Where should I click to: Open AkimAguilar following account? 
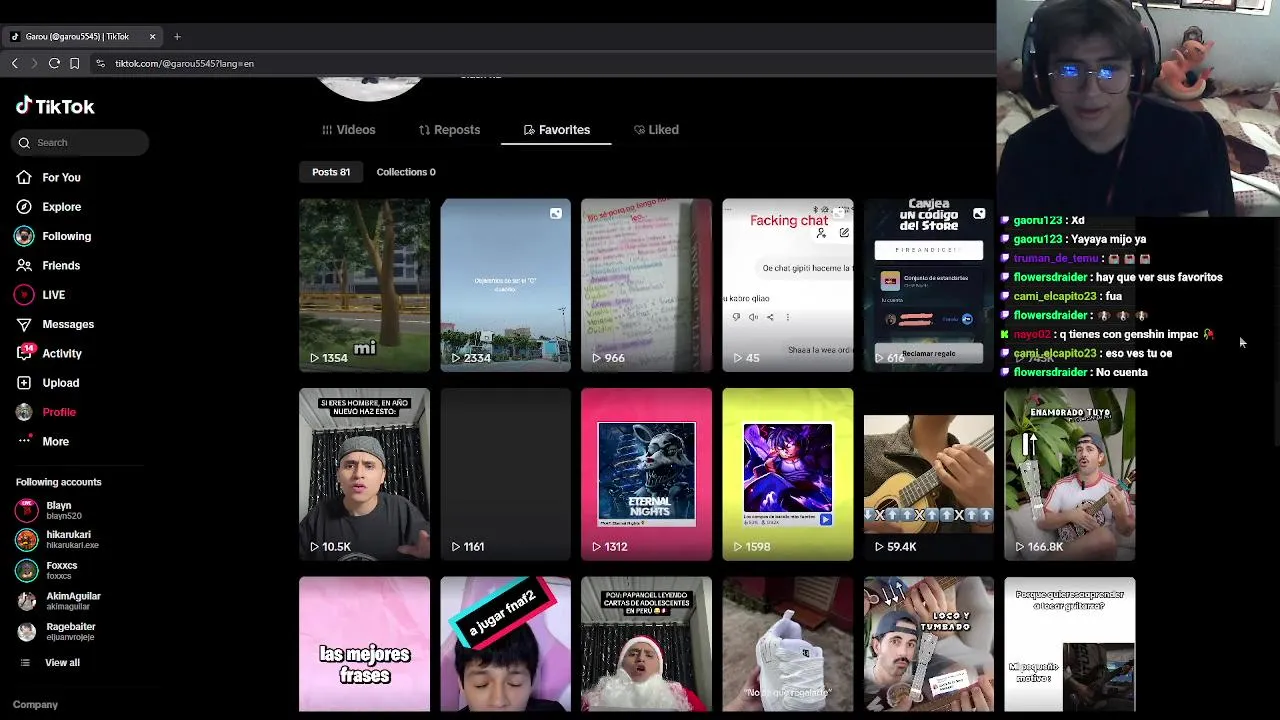pyautogui.click(x=58, y=601)
